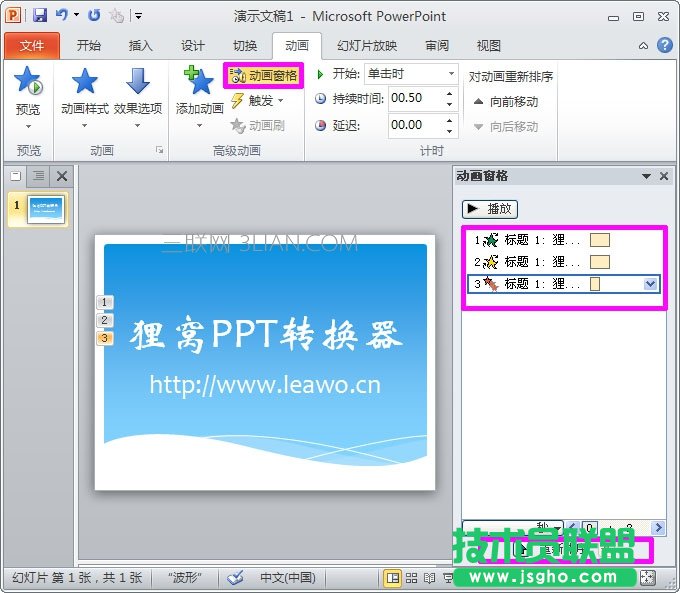Select slide 1 thumbnail
680x593 pixels.
point(46,210)
